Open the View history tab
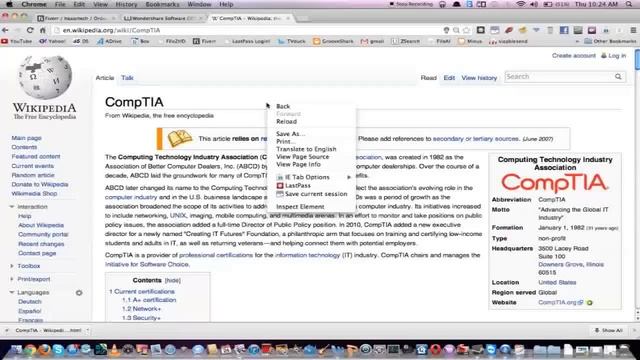This screenshot has height=360, width=640. click(x=479, y=78)
